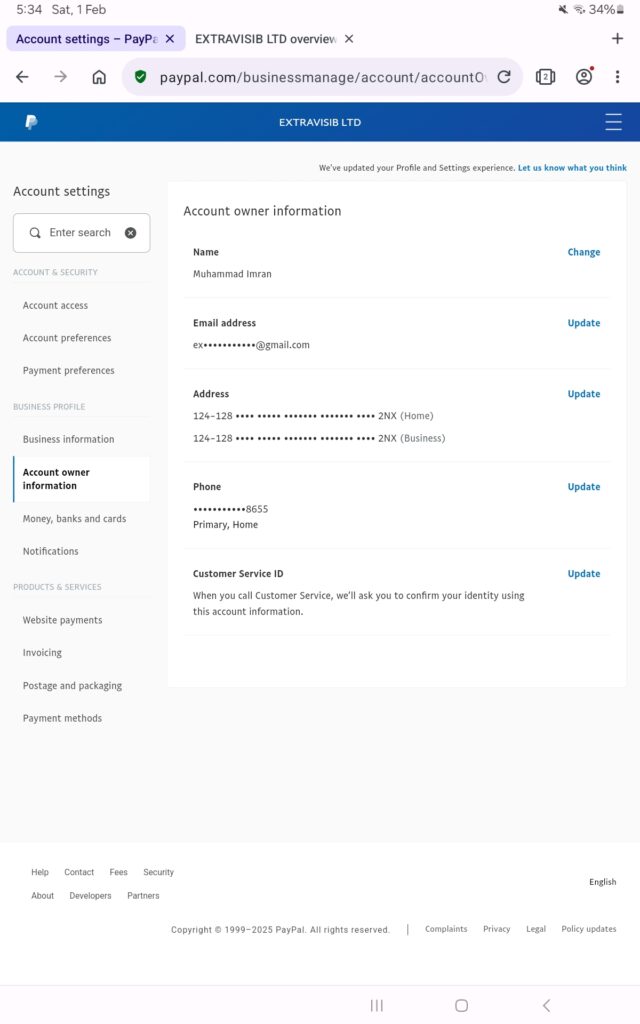Image resolution: width=640 pixels, height=1024 pixels.
Task: Click the PayPal logo icon
Action: point(31,122)
